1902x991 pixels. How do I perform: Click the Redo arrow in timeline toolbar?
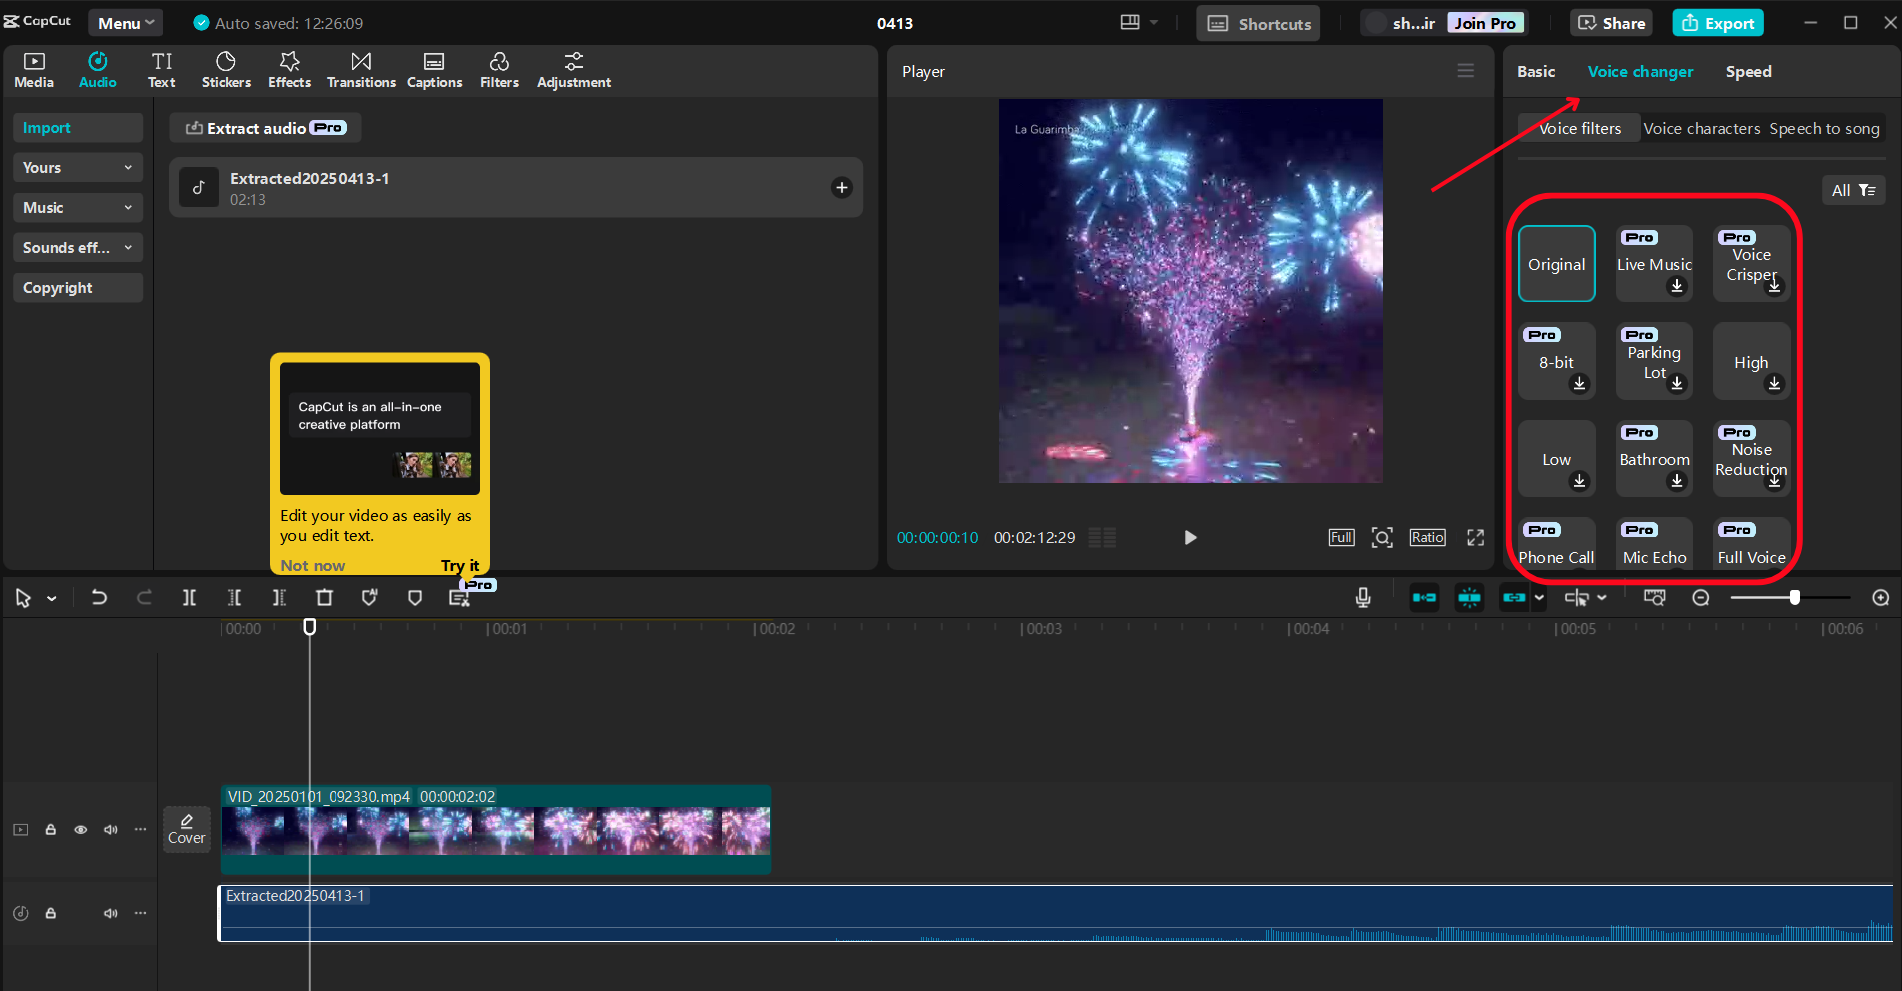click(144, 597)
